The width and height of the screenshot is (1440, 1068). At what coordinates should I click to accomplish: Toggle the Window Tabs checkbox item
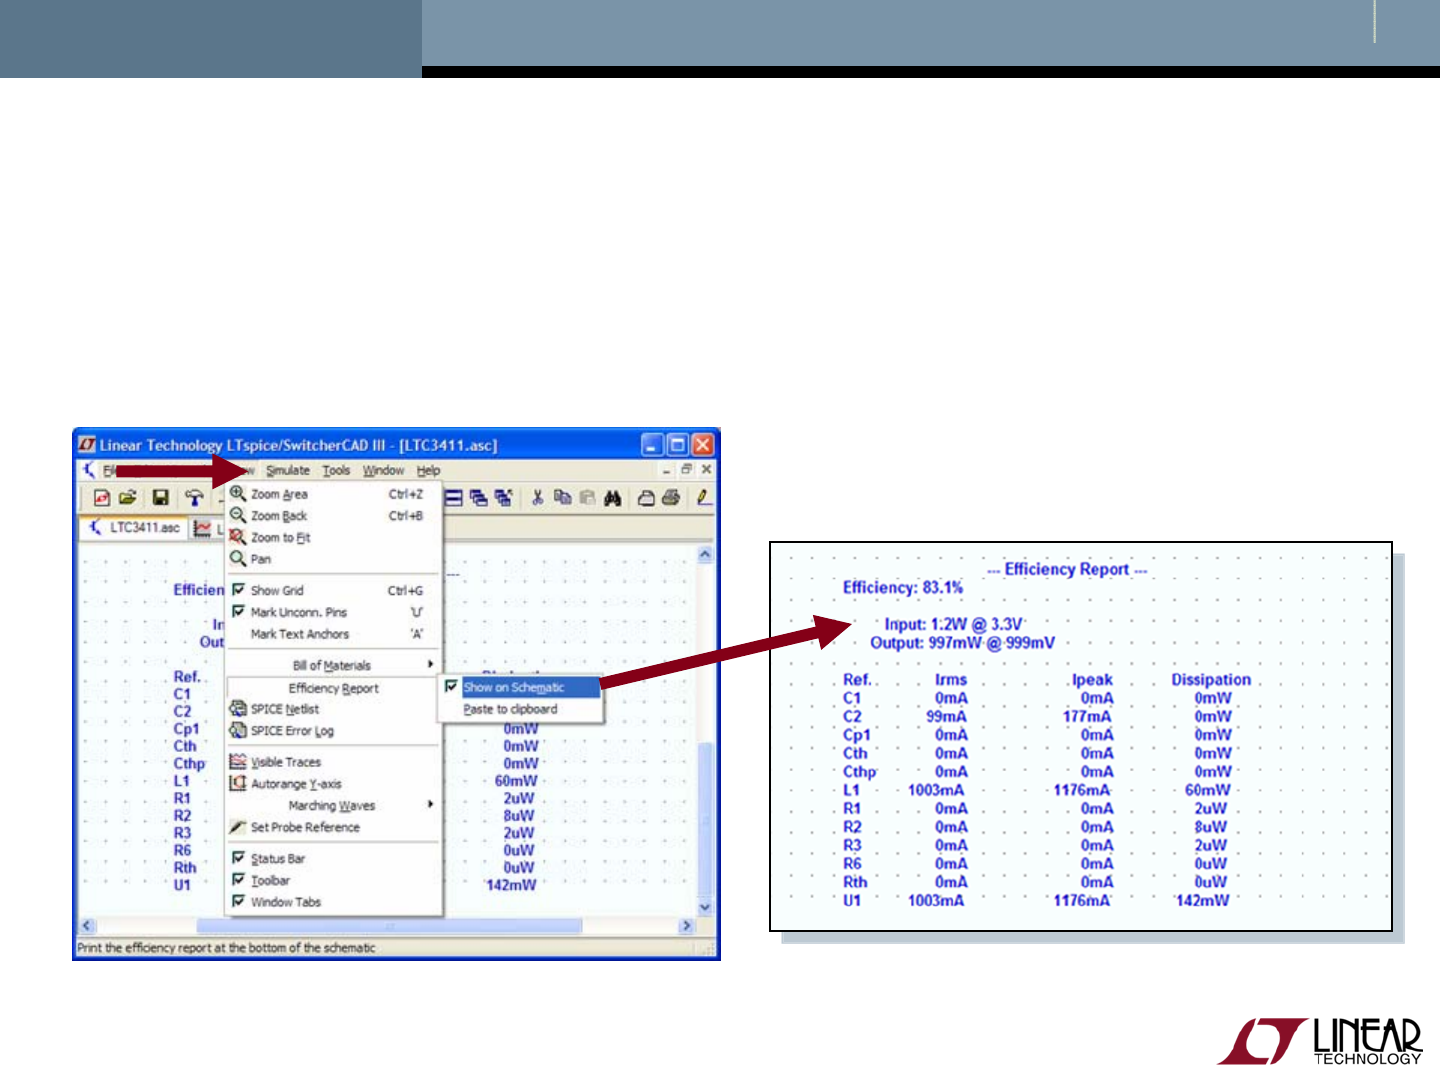pyautogui.click(x=334, y=903)
